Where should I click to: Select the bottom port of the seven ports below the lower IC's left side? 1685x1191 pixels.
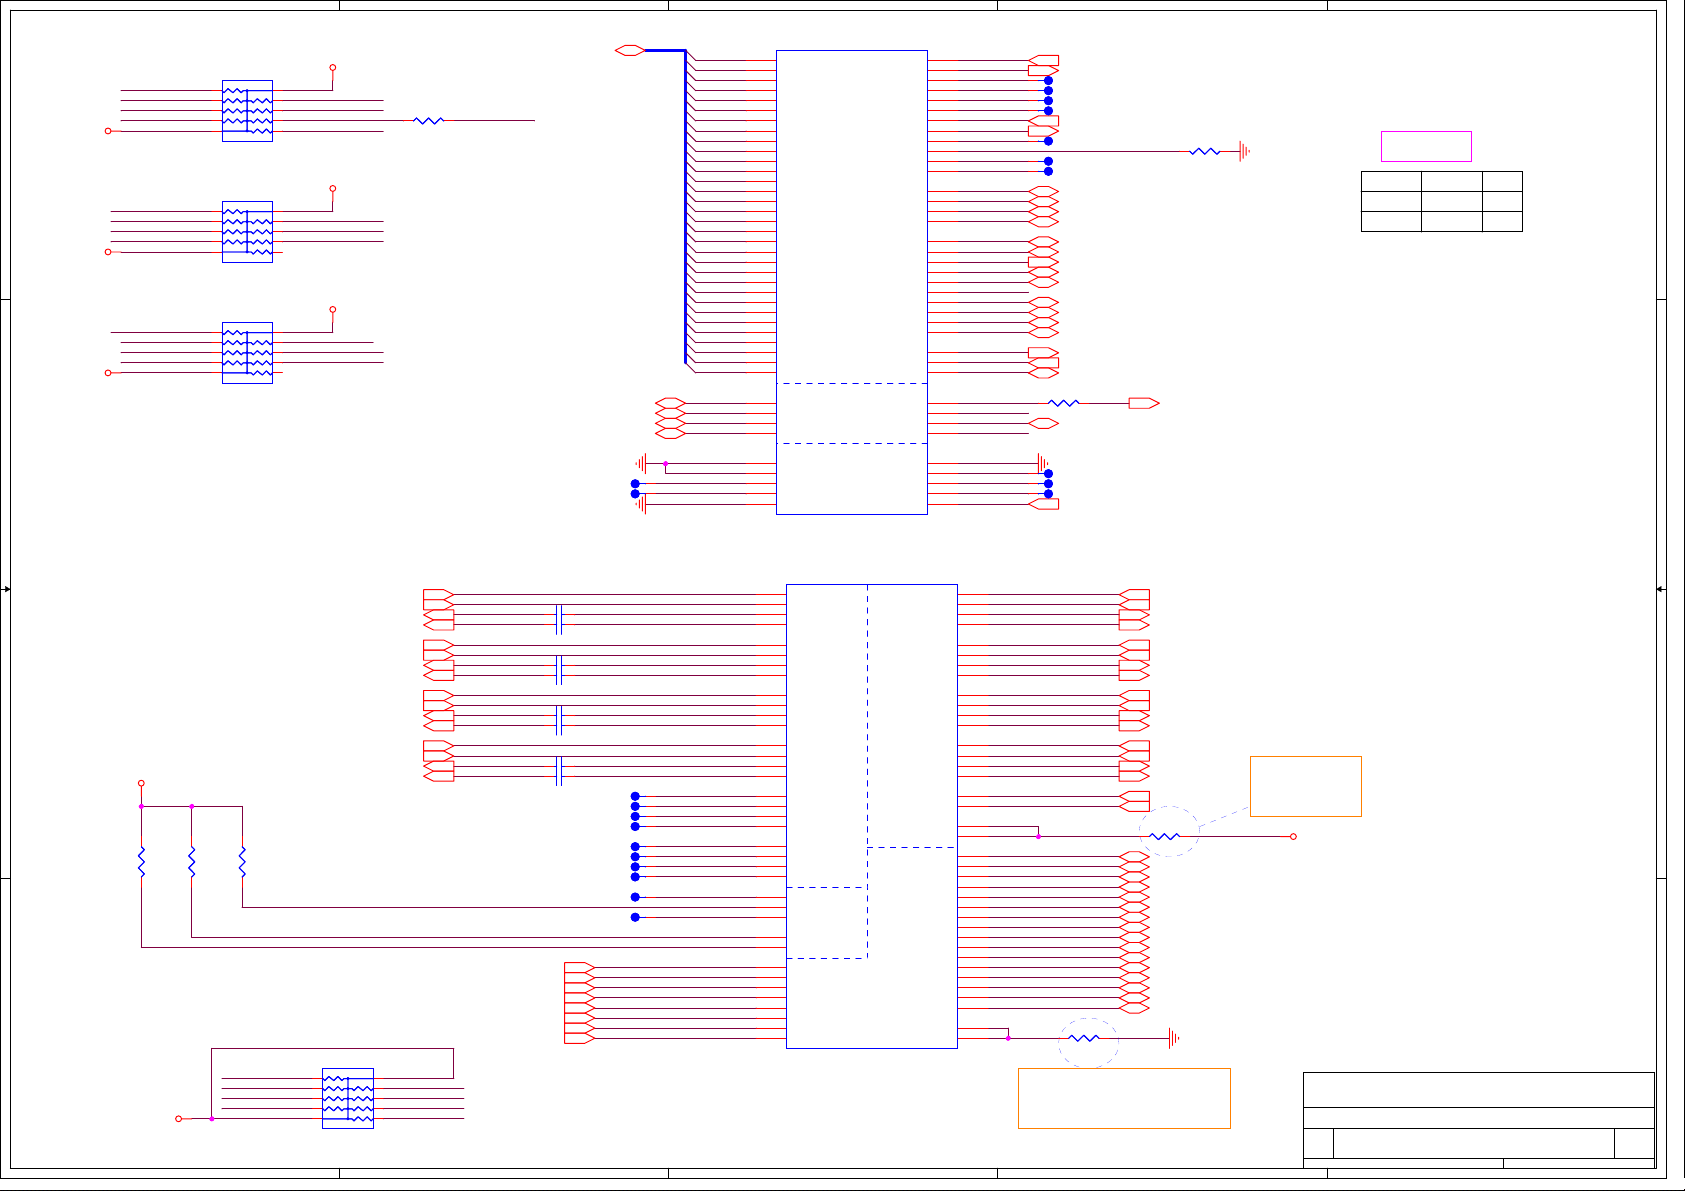(579, 1038)
